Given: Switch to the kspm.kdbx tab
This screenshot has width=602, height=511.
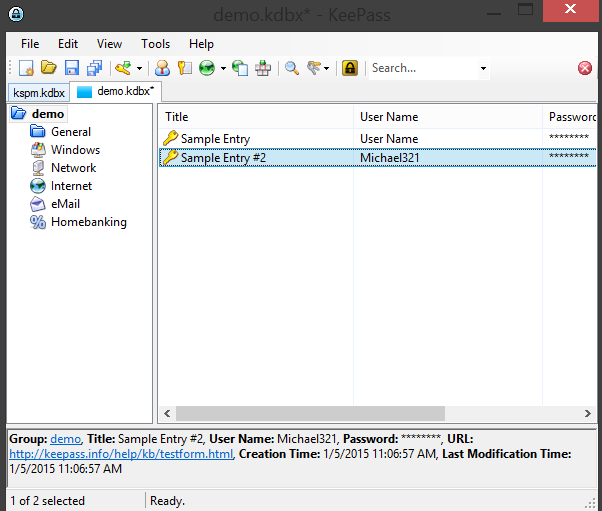Looking at the screenshot, I should [39, 93].
